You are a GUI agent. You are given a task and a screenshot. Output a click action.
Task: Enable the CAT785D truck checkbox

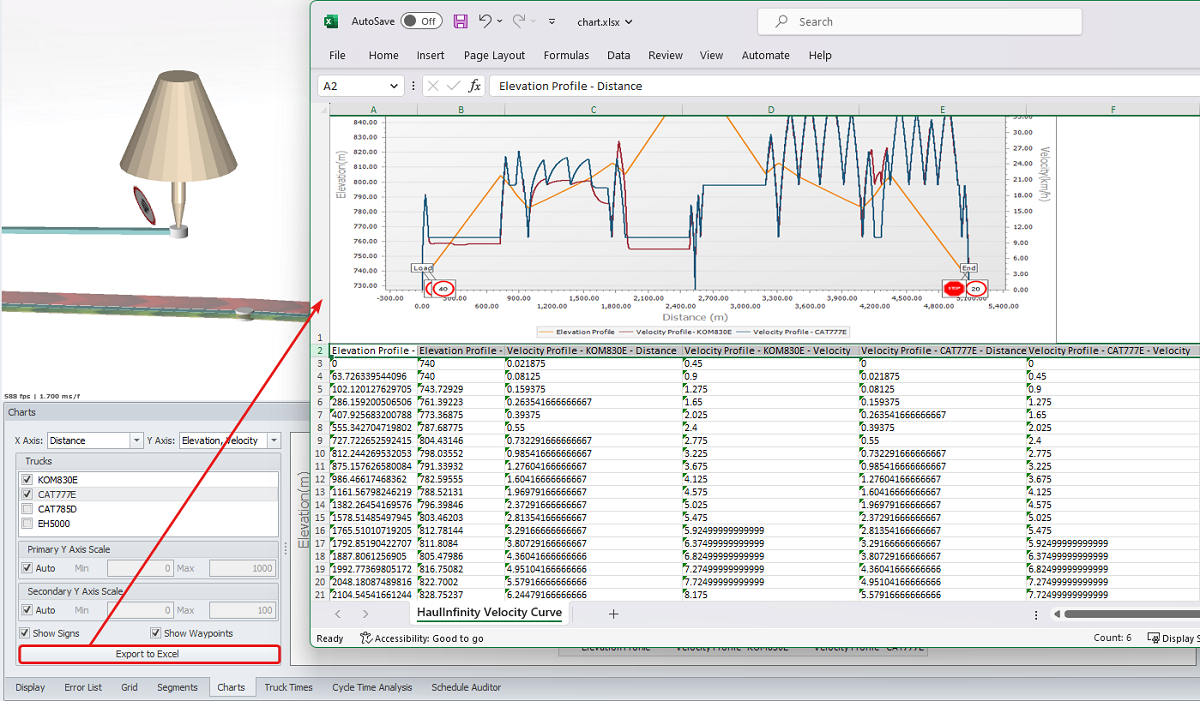click(28, 509)
